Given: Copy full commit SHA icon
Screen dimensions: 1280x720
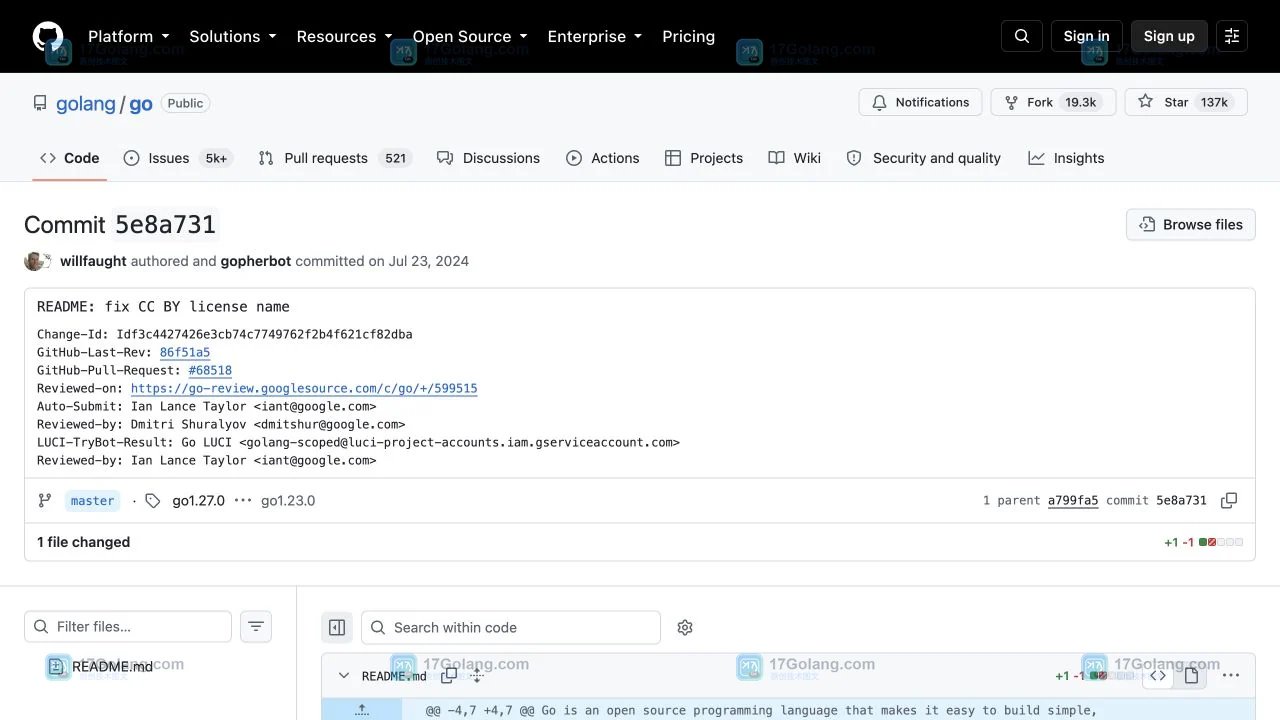Looking at the screenshot, I should coord(1229,500).
